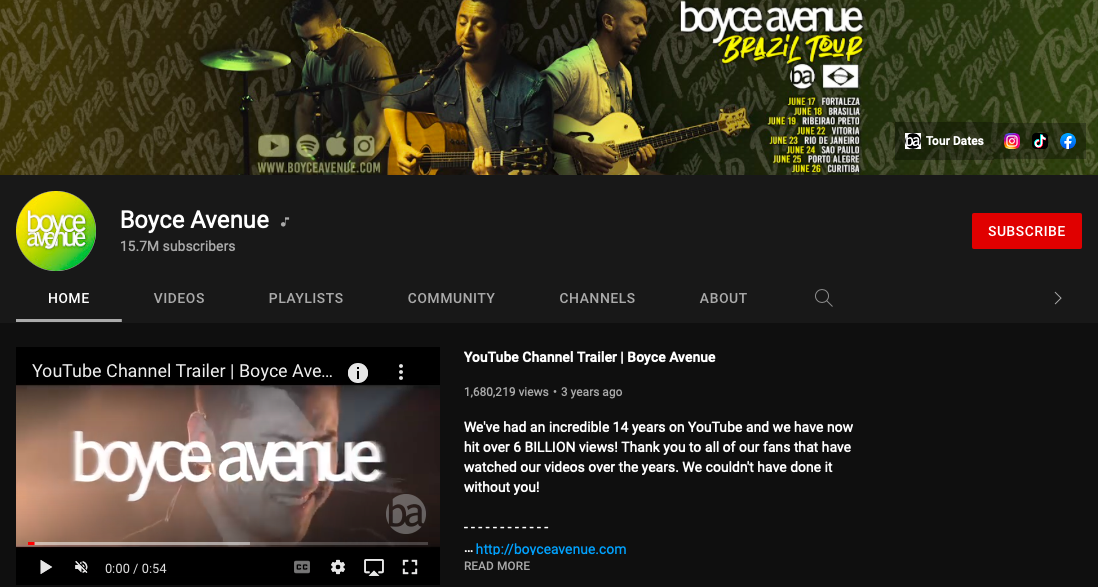1098x587 pixels.
Task: Search the channel using the magnifier icon
Action: pyautogui.click(x=824, y=298)
